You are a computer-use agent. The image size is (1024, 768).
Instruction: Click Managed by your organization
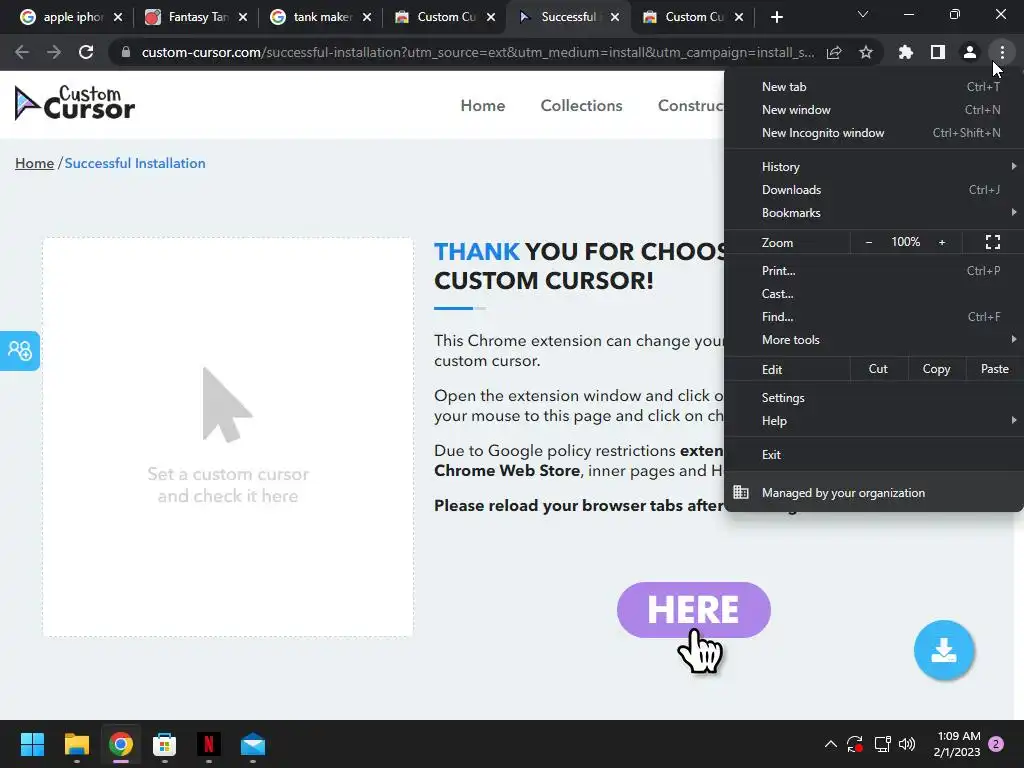click(x=874, y=492)
